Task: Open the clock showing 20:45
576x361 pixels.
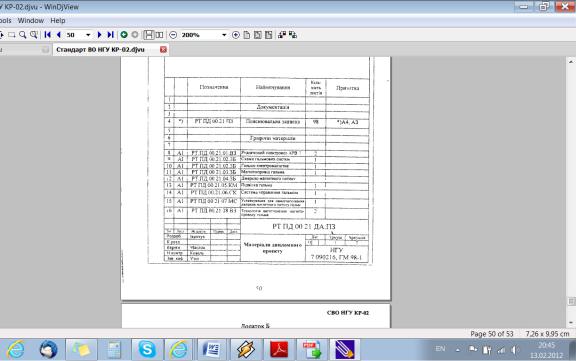Action: click(x=546, y=350)
